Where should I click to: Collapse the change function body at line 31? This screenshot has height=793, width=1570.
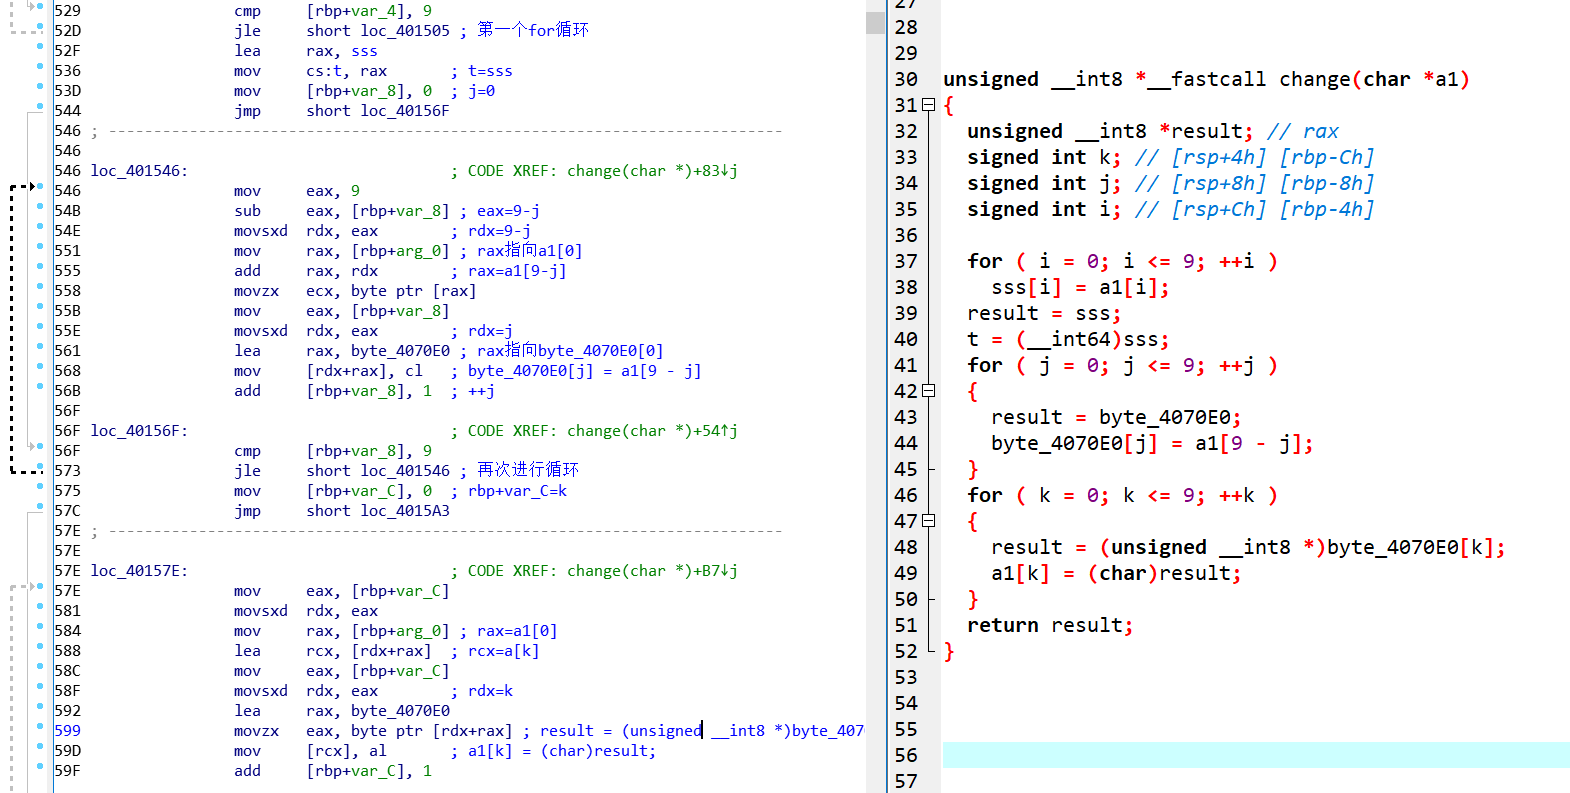[928, 105]
